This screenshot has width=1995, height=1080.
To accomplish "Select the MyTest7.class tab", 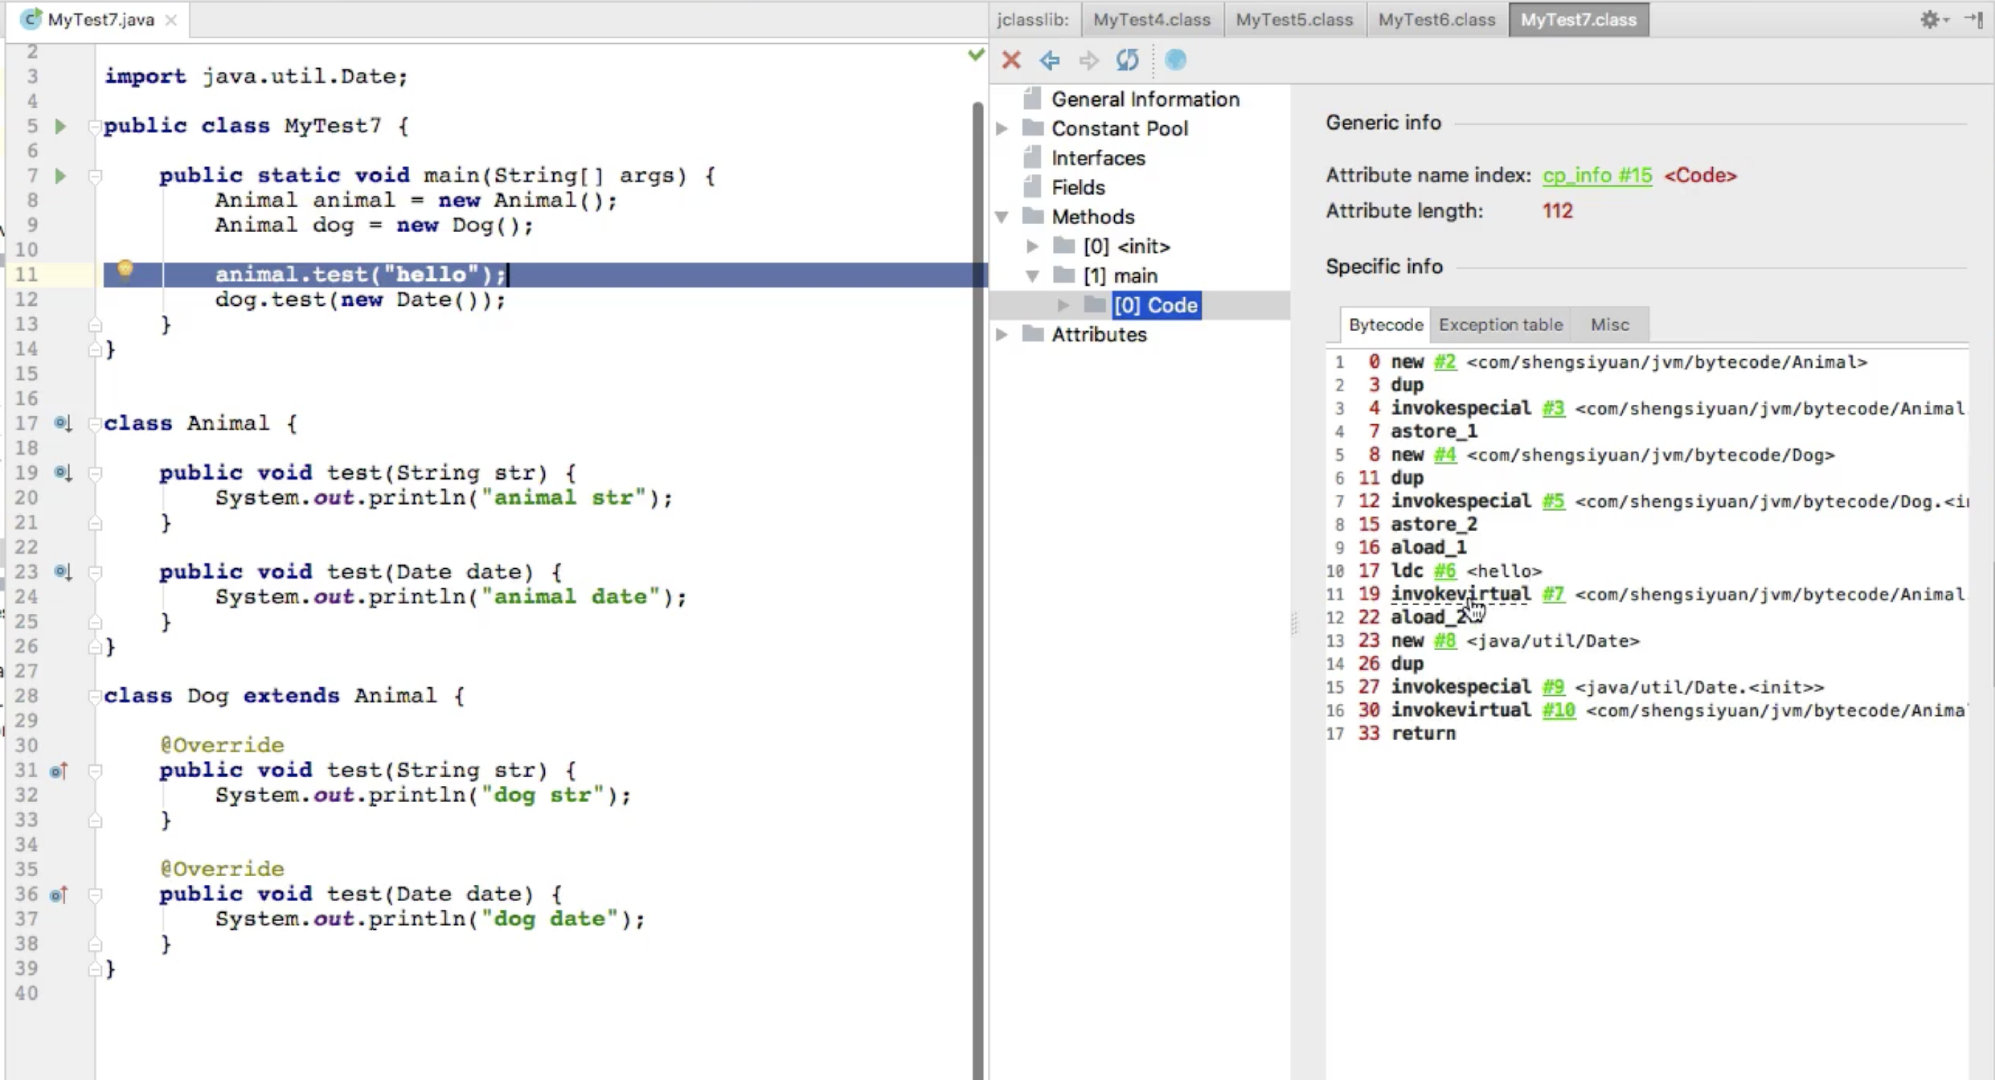I will pyautogui.click(x=1578, y=20).
